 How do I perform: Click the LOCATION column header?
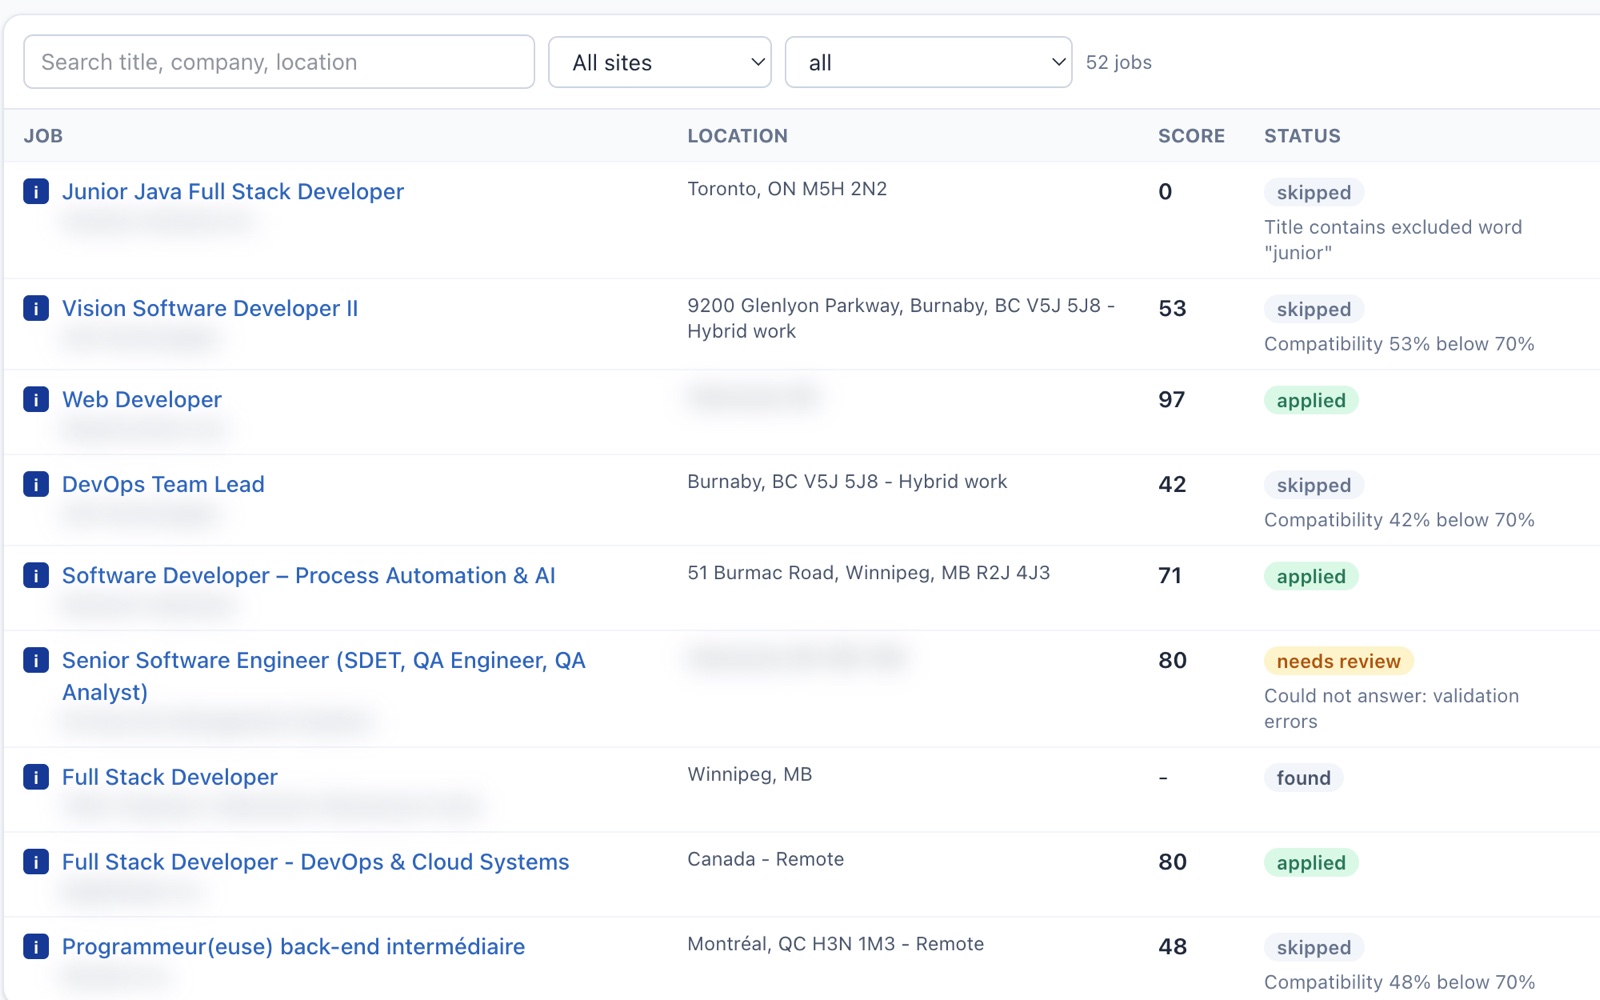pos(737,136)
